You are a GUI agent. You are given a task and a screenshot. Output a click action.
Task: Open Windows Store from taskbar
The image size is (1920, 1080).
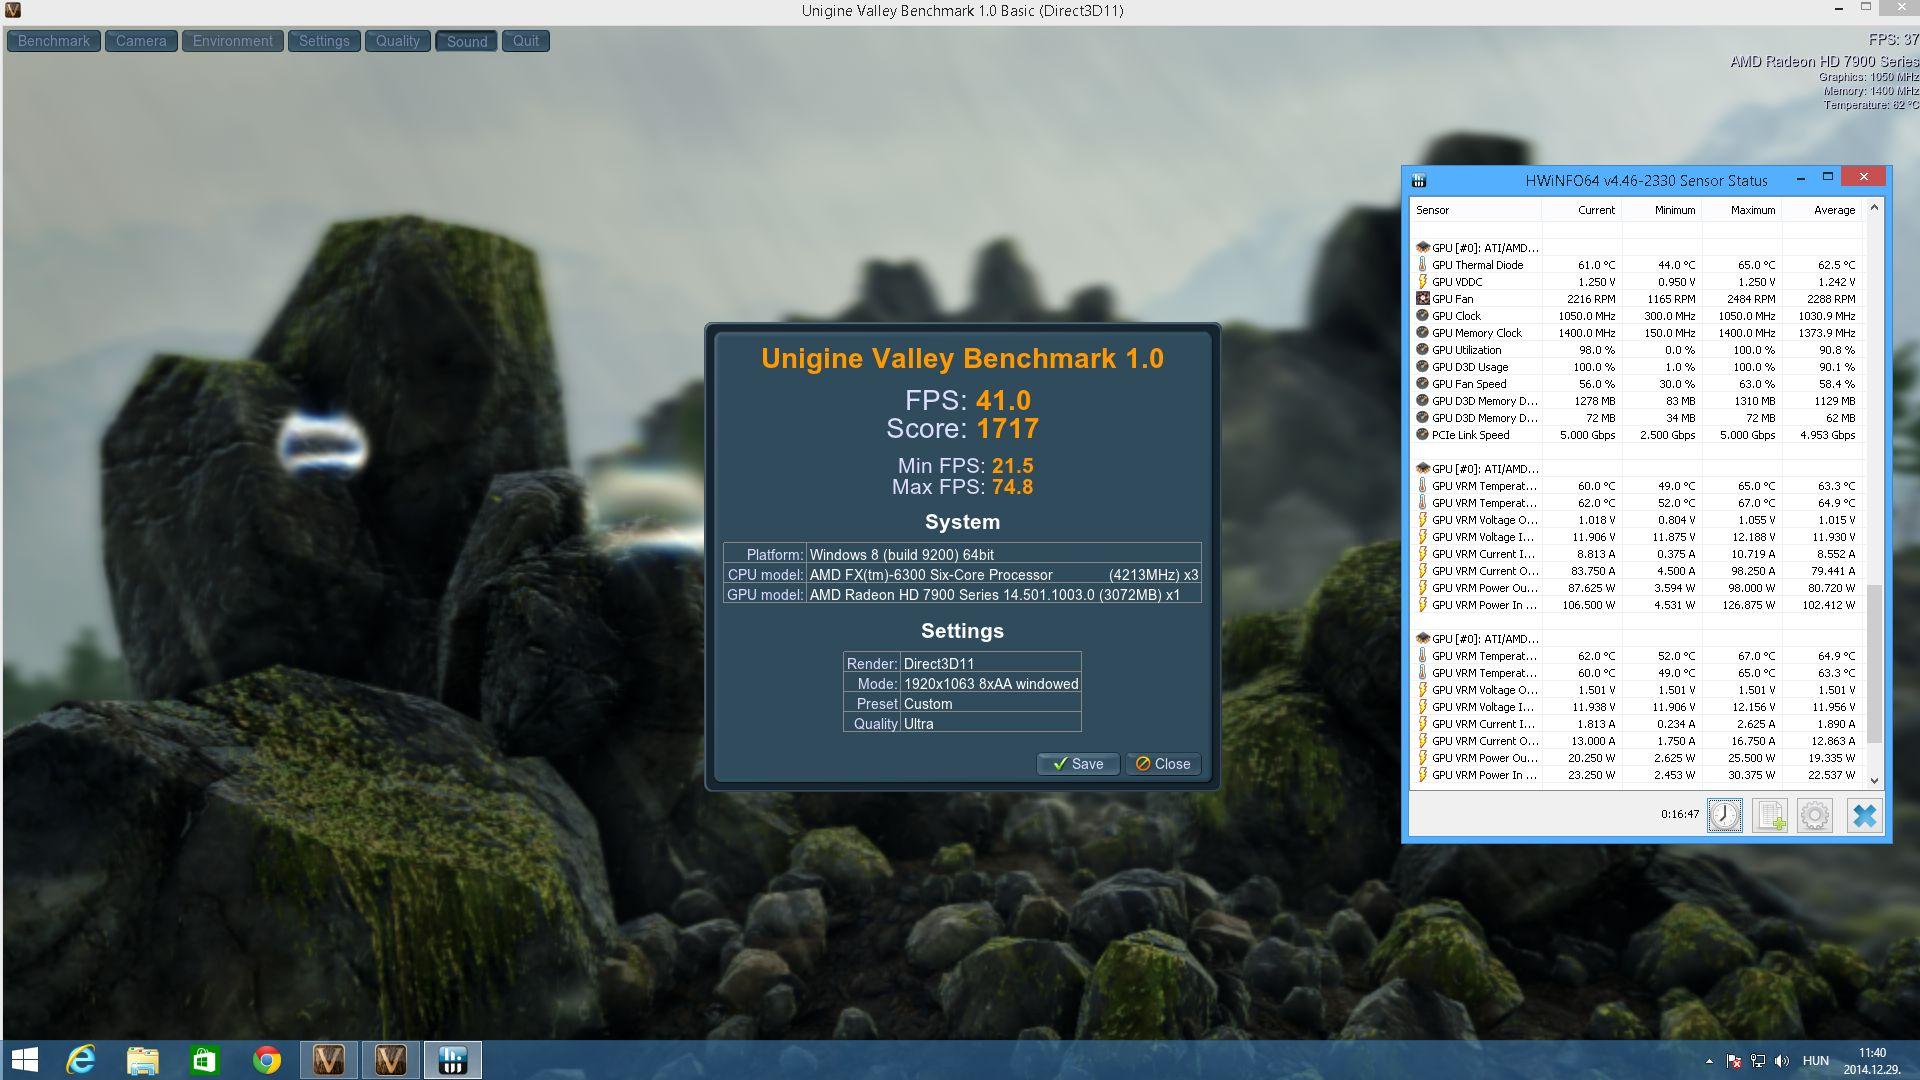click(205, 1060)
